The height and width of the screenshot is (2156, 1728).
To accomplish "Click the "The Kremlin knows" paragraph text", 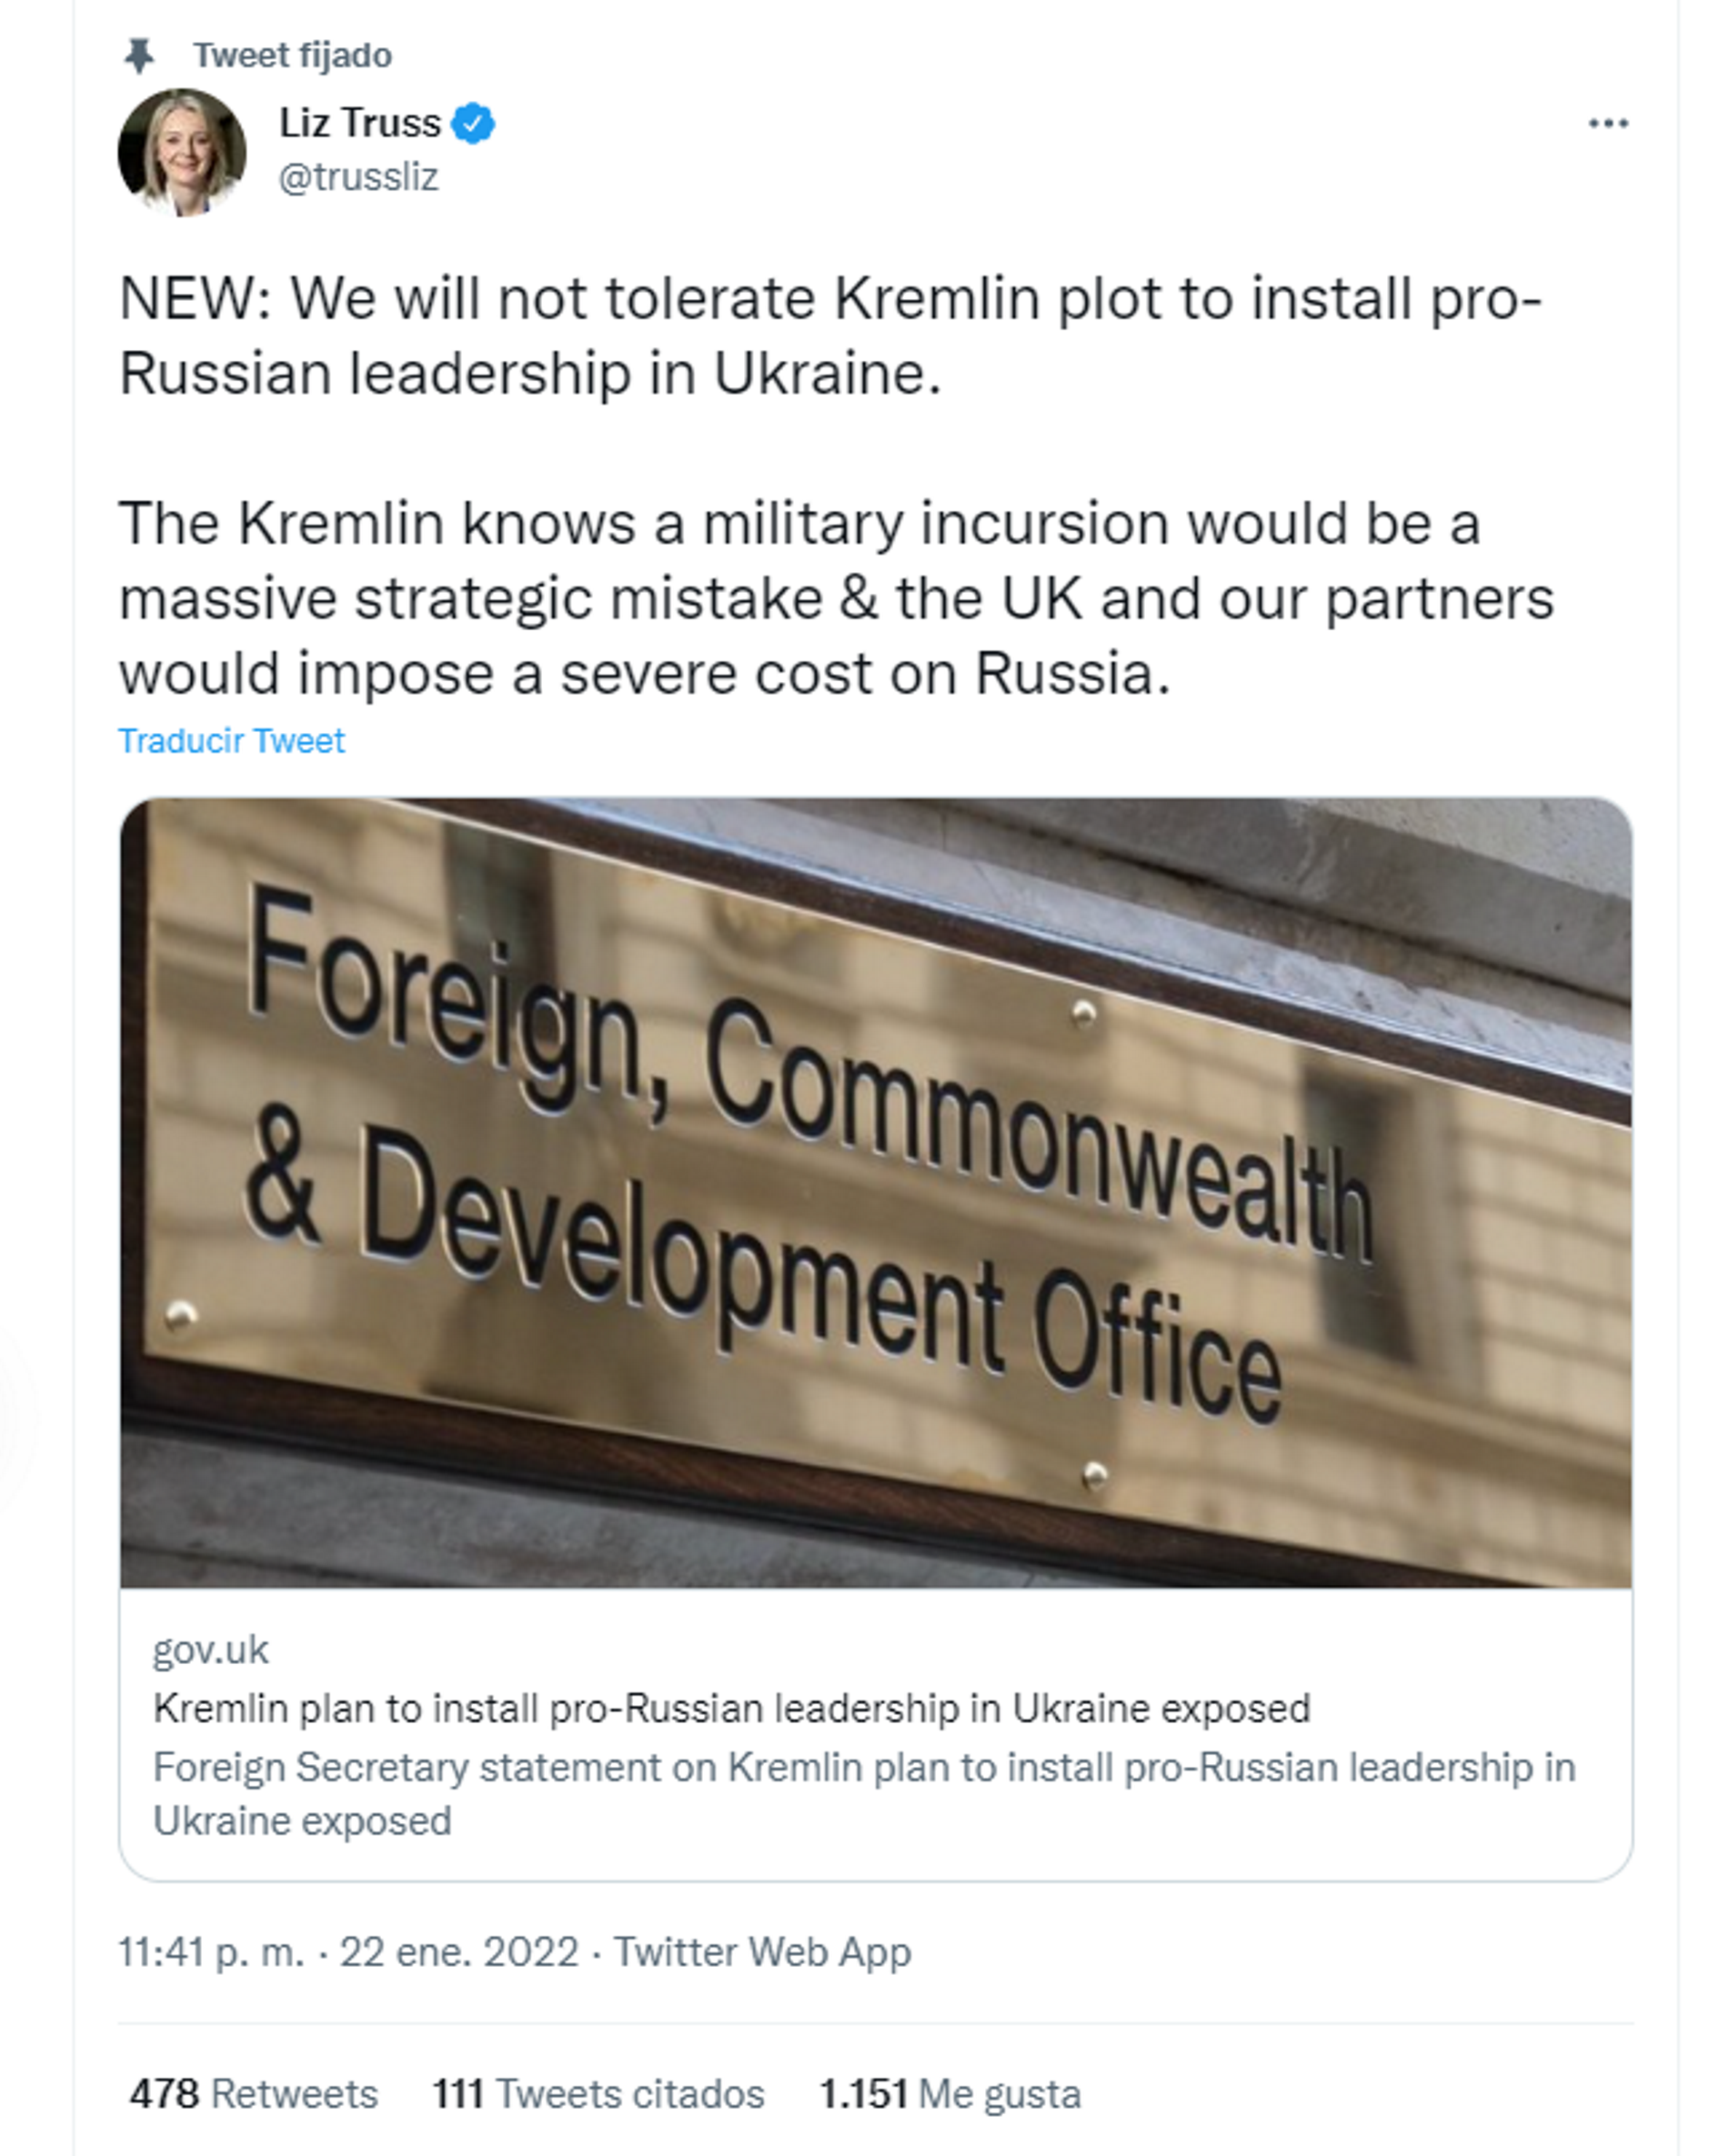I will tap(836, 598).
